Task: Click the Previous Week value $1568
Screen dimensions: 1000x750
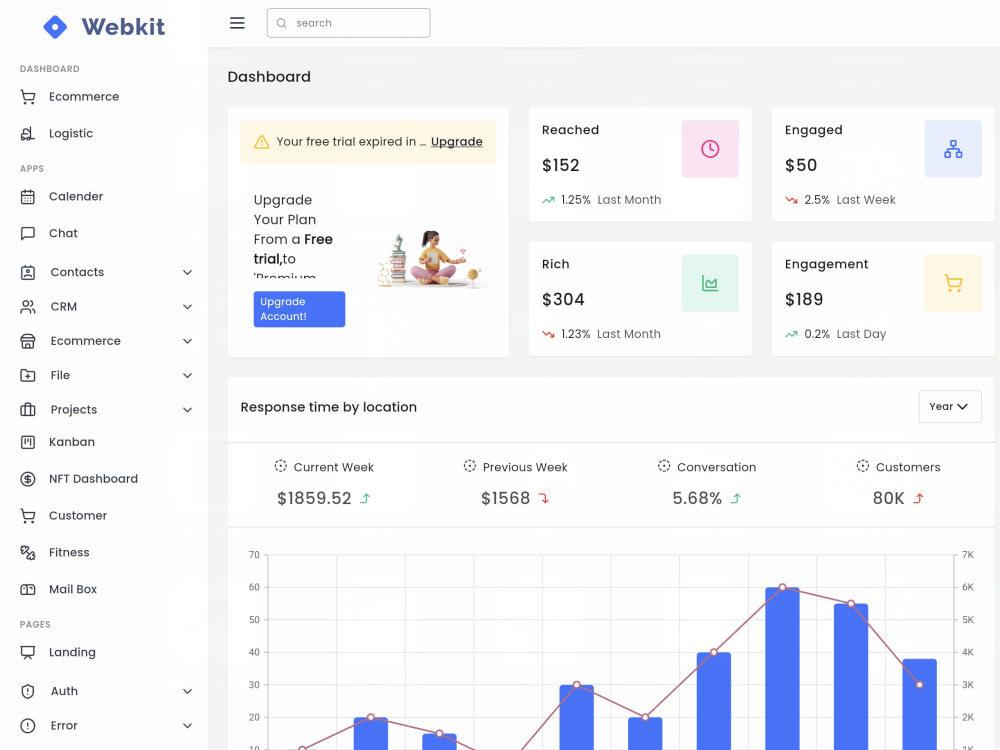Action: coord(505,499)
